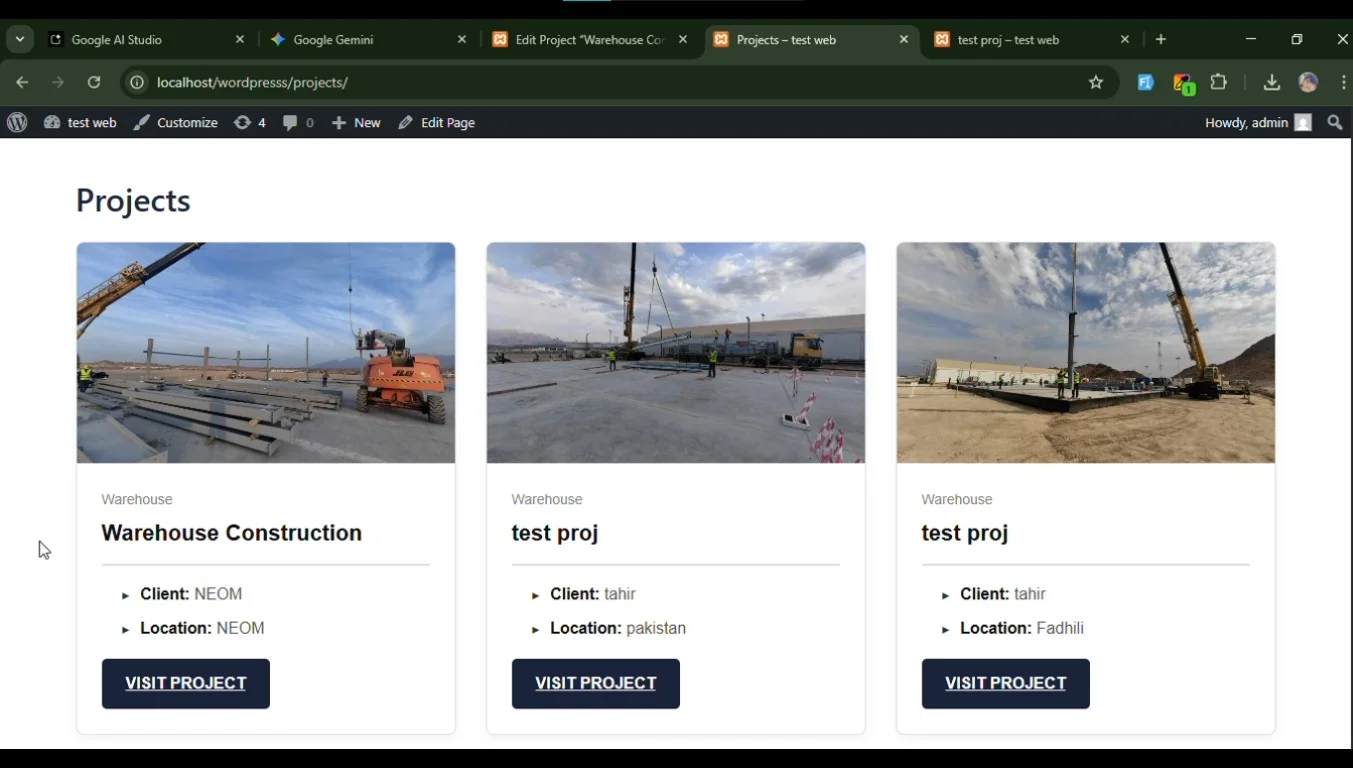Reload the current page
1353x768 pixels.
94,83
